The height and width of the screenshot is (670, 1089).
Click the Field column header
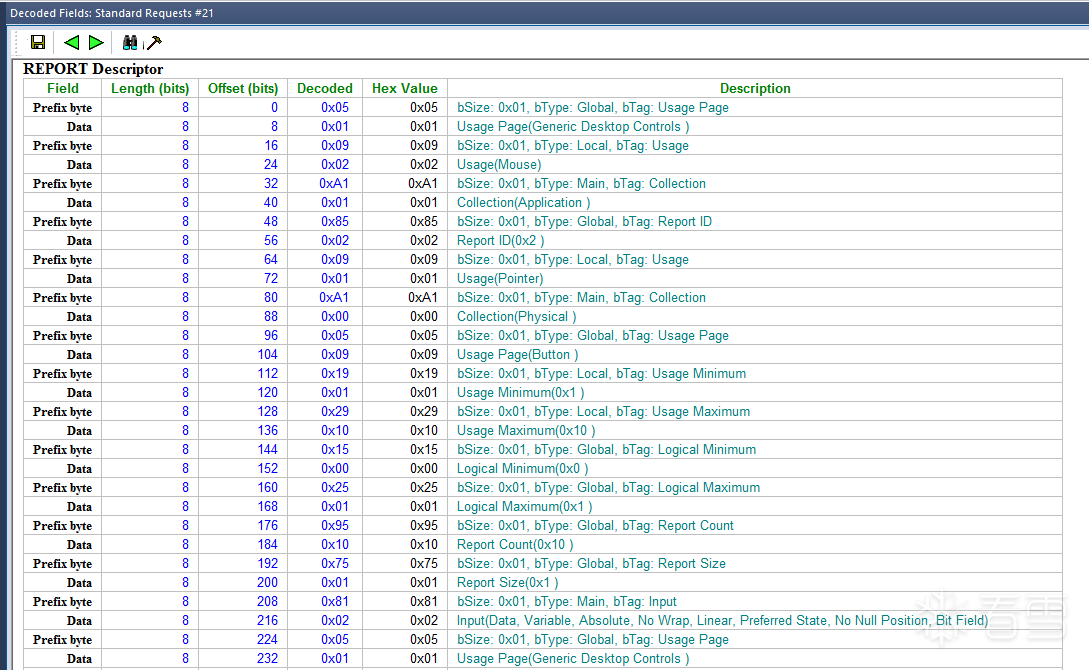click(x=62, y=88)
